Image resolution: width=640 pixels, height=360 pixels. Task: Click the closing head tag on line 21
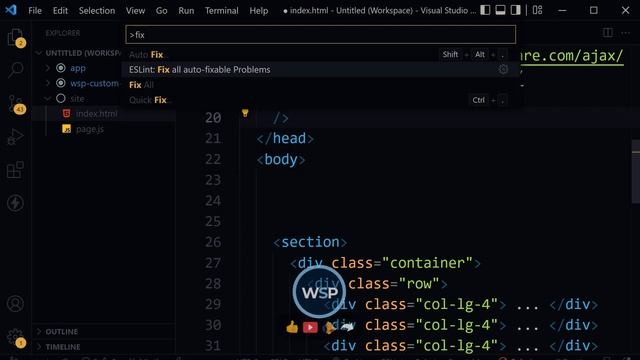285,138
